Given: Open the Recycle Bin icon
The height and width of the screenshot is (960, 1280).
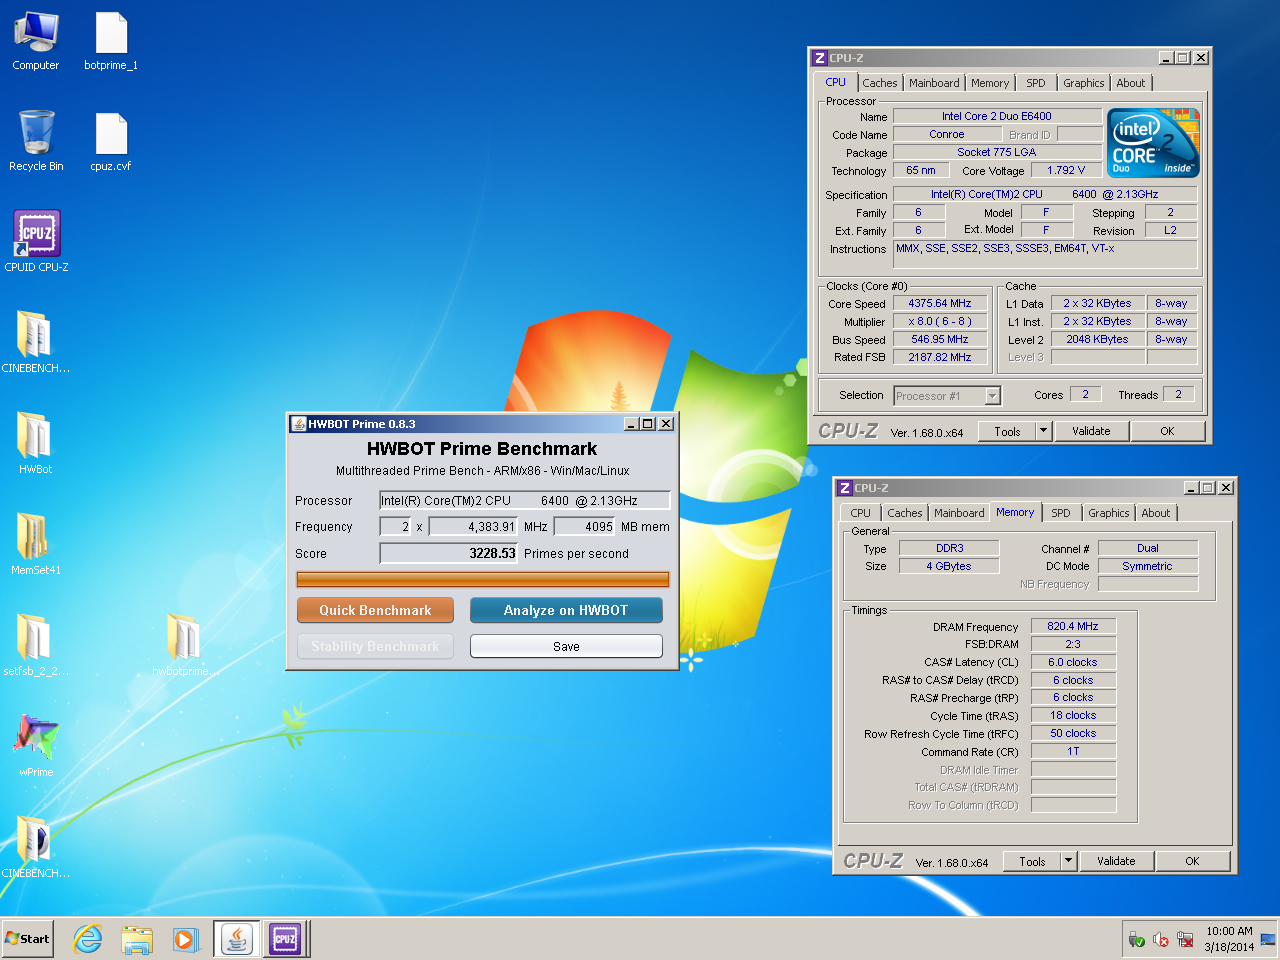Looking at the screenshot, I should pos(36,141).
